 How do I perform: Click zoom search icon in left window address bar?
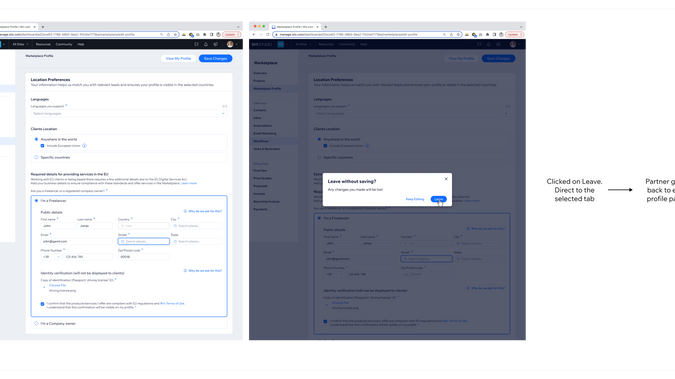pyautogui.click(x=161, y=34)
